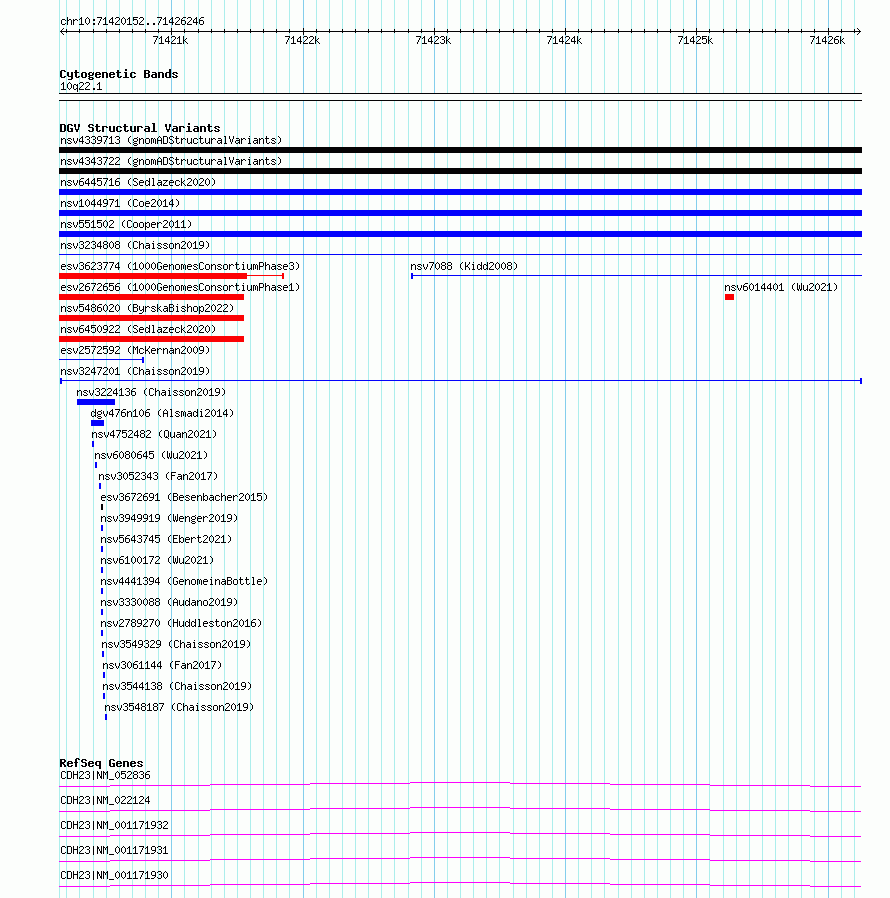Click the 71426k ruler tick label
This screenshot has width=890, height=898.
tap(827, 40)
